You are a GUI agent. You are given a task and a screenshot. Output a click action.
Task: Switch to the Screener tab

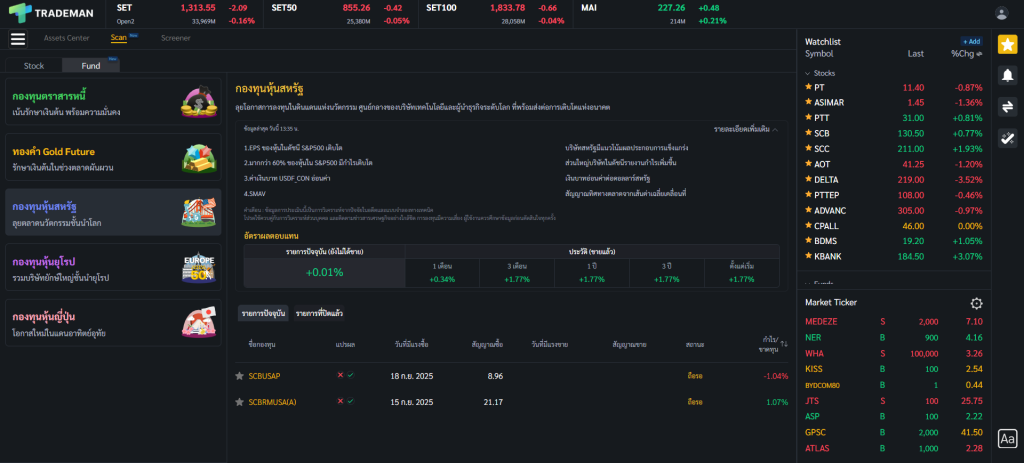coord(176,38)
